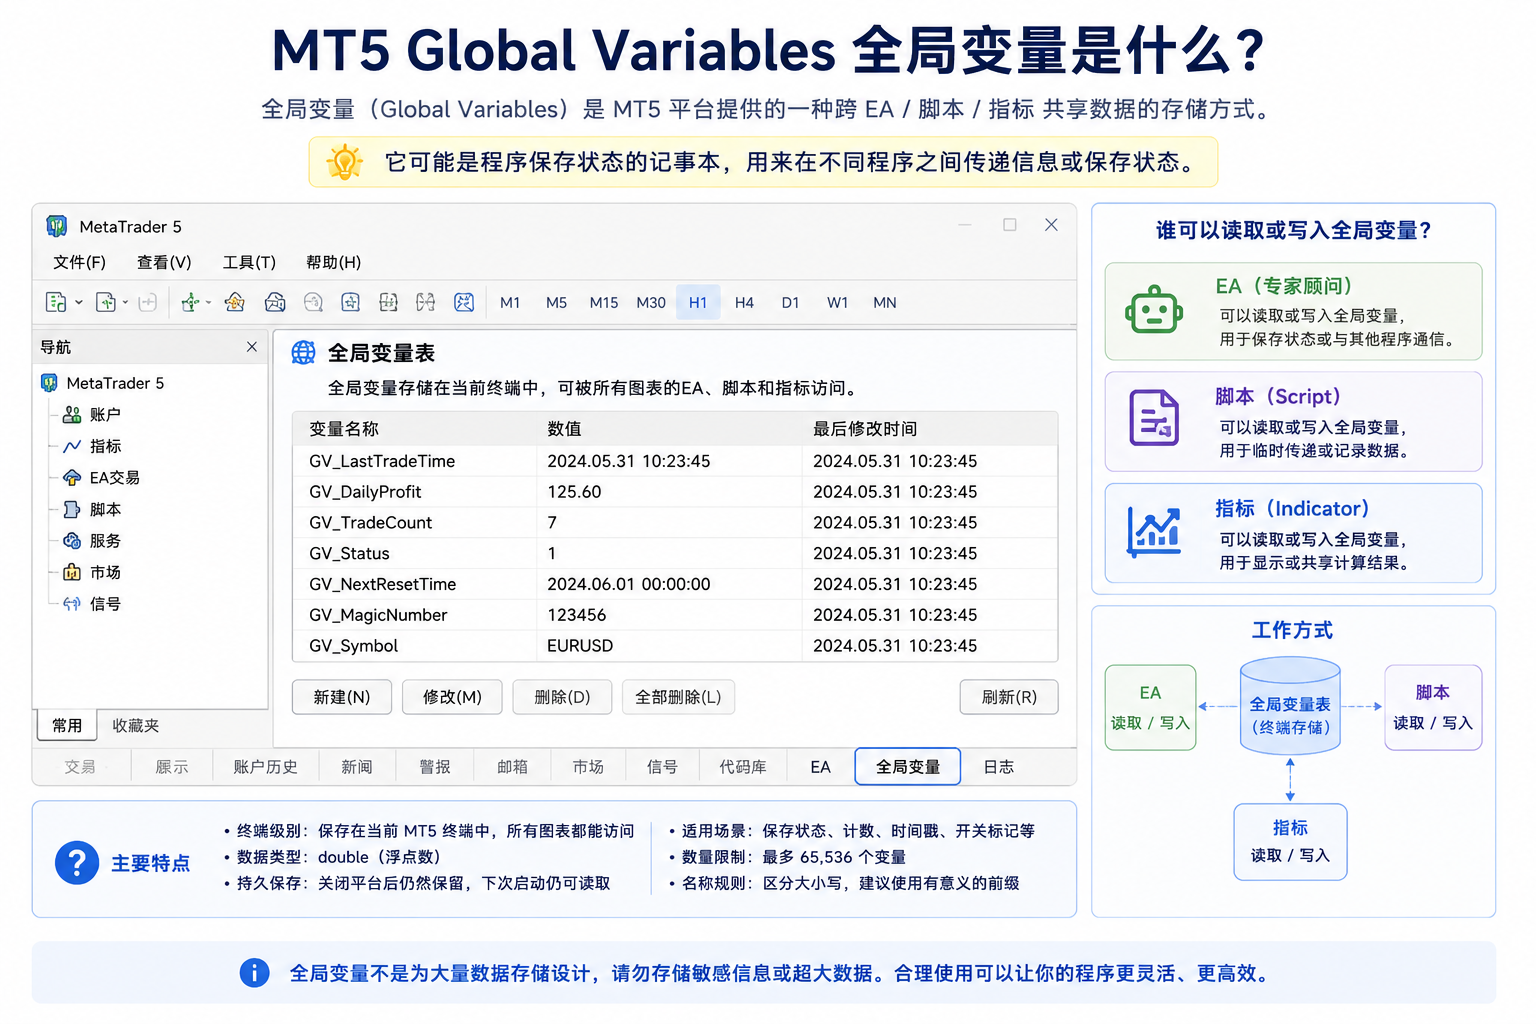
Task: Click the 全部删除(L) button
Action: [x=678, y=697]
